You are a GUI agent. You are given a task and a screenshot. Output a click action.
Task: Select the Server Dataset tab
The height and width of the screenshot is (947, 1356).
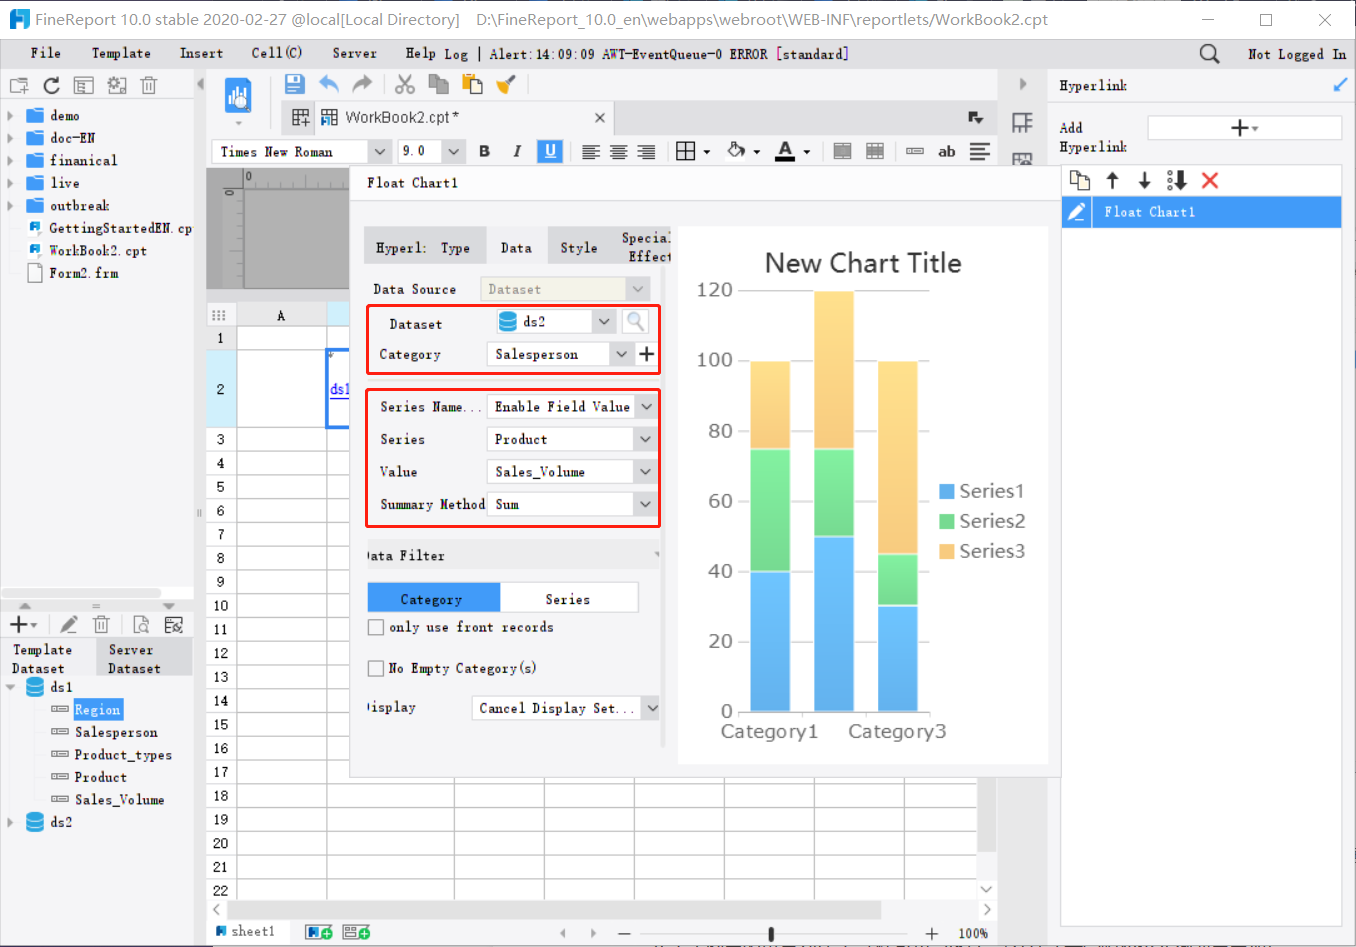click(x=134, y=659)
